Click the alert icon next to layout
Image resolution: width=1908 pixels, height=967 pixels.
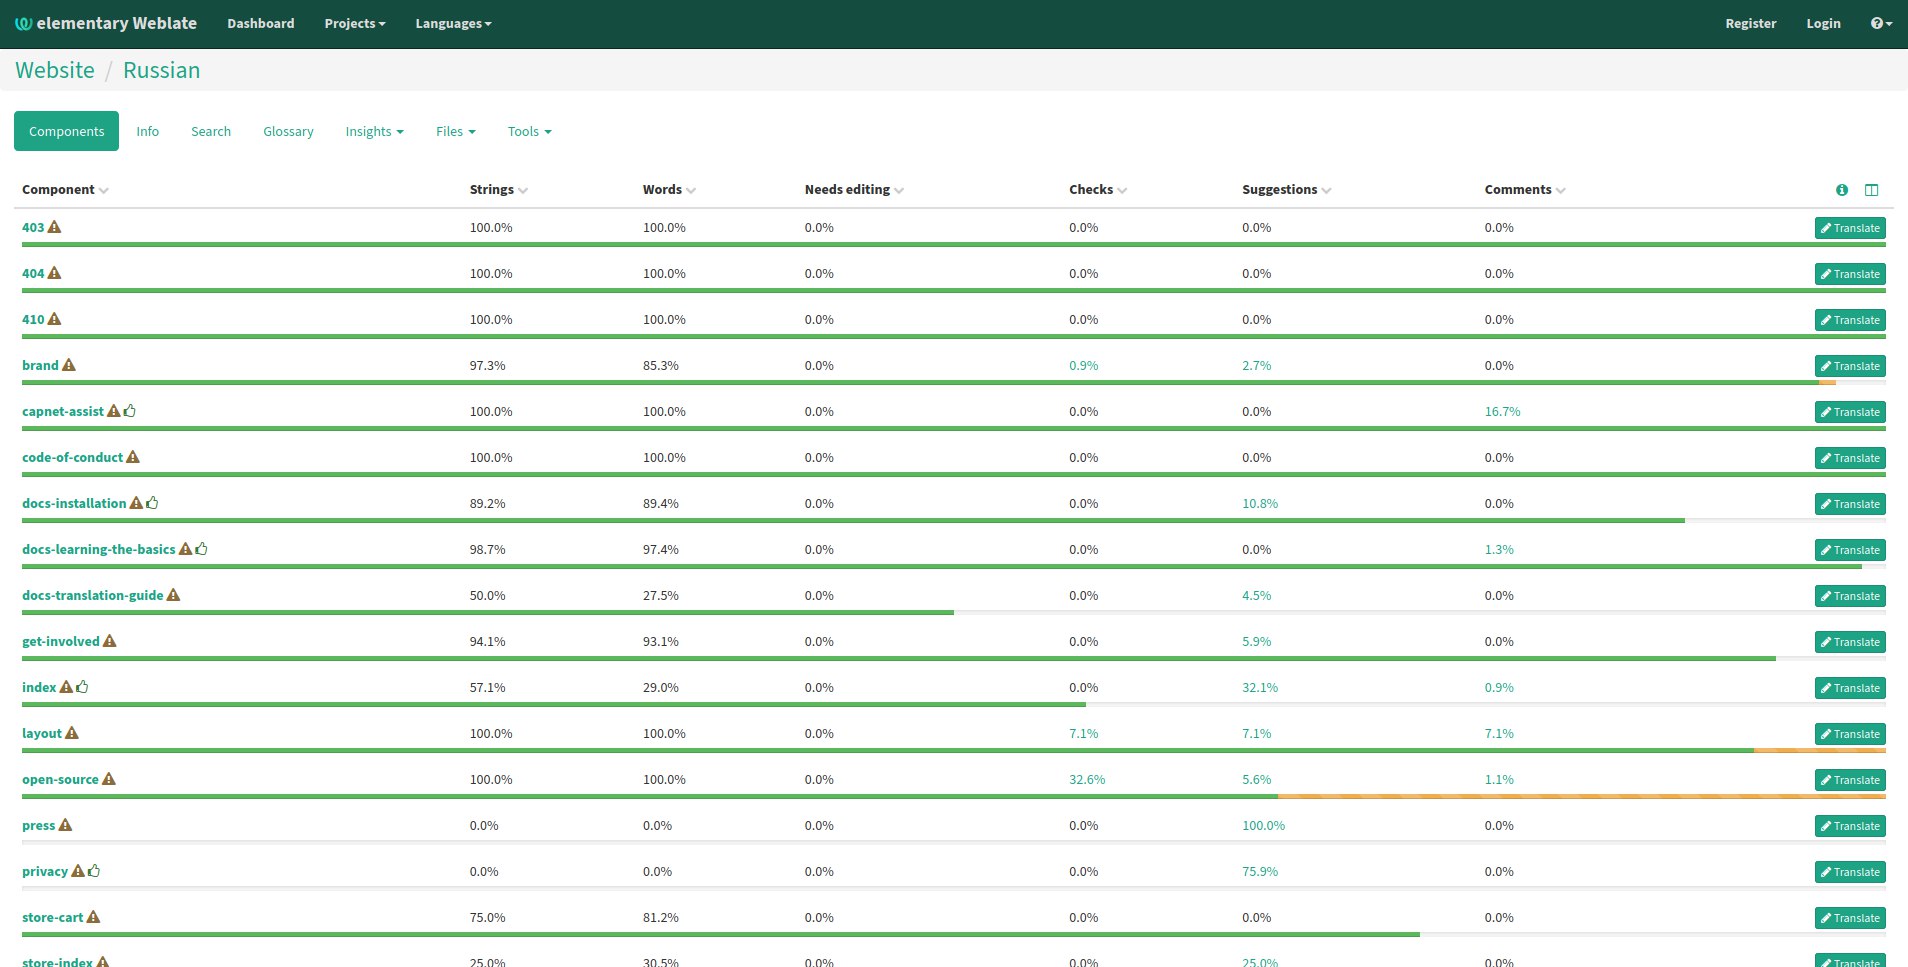[x=71, y=733]
